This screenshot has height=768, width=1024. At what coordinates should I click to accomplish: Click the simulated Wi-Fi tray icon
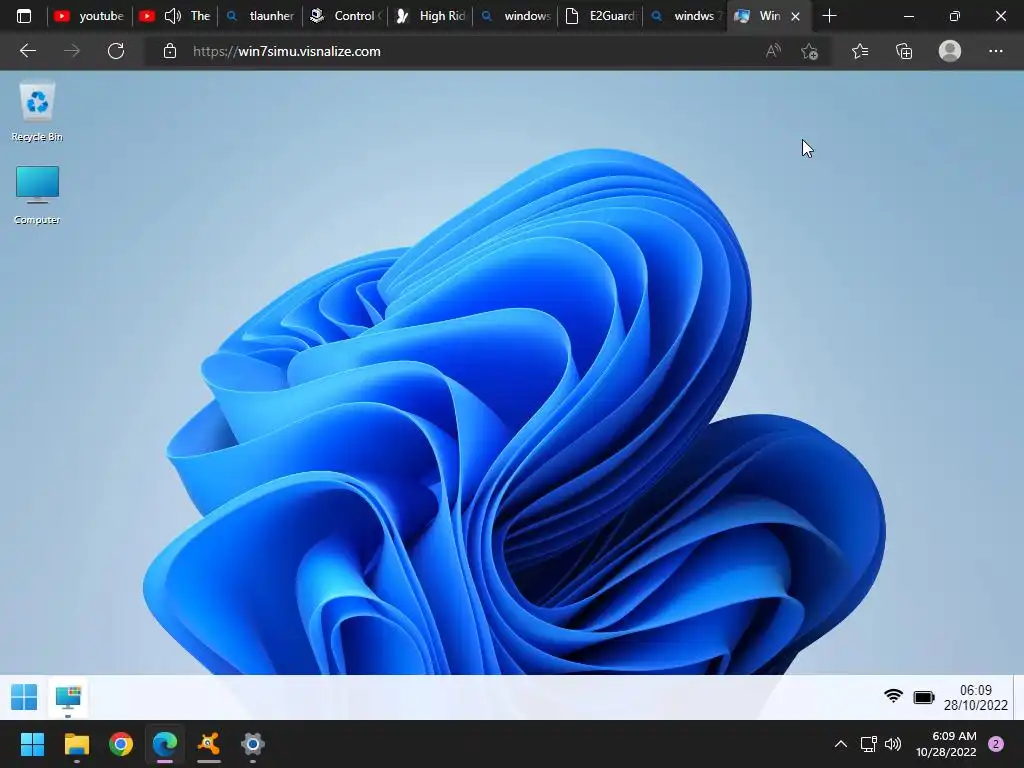(893, 696)
